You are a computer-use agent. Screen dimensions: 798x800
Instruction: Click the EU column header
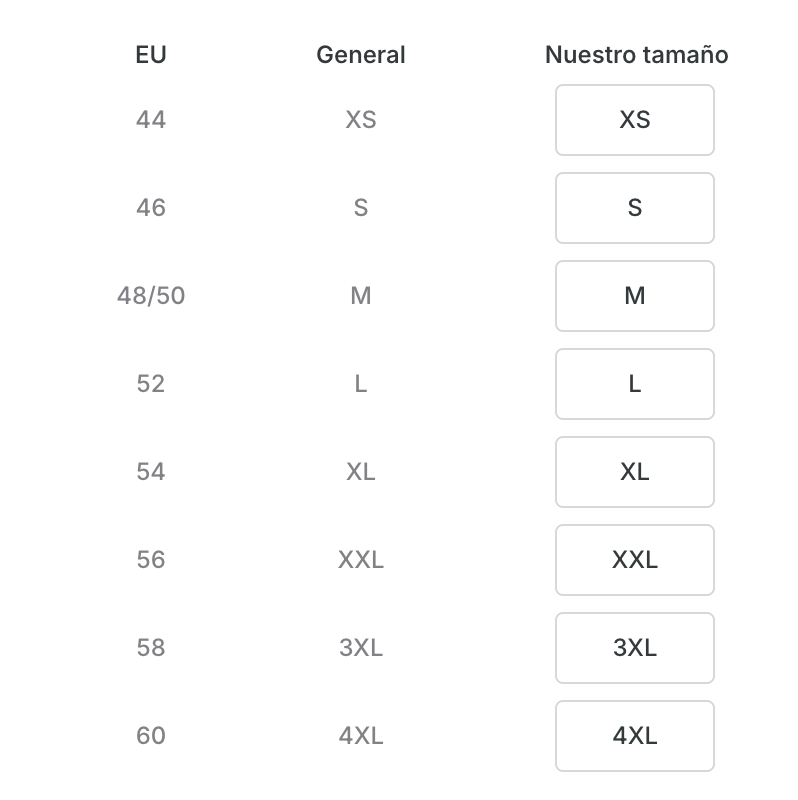pos(151,55)
